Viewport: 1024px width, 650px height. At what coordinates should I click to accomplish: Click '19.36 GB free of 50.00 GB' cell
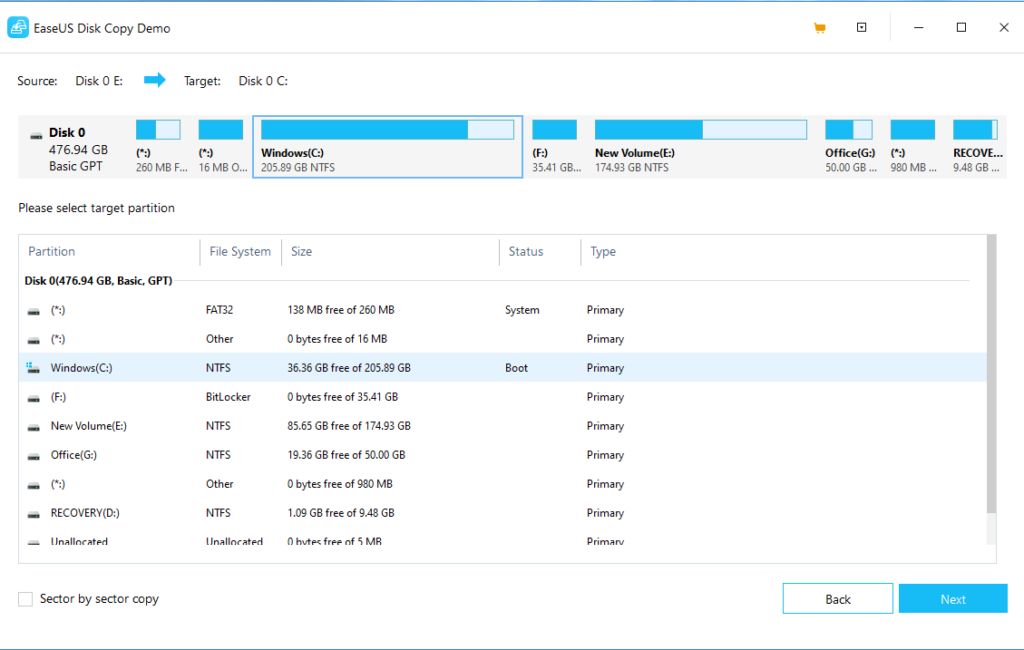pos(346,455)
